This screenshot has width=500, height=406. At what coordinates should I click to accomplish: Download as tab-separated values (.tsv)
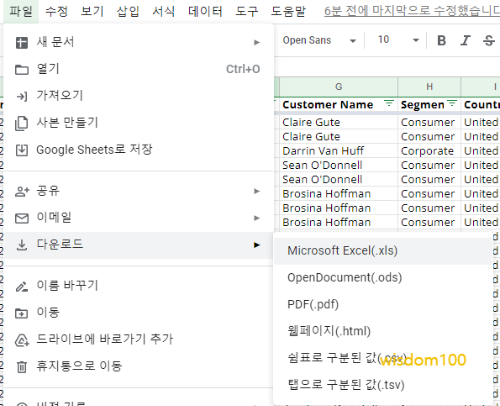click(383, 385)
